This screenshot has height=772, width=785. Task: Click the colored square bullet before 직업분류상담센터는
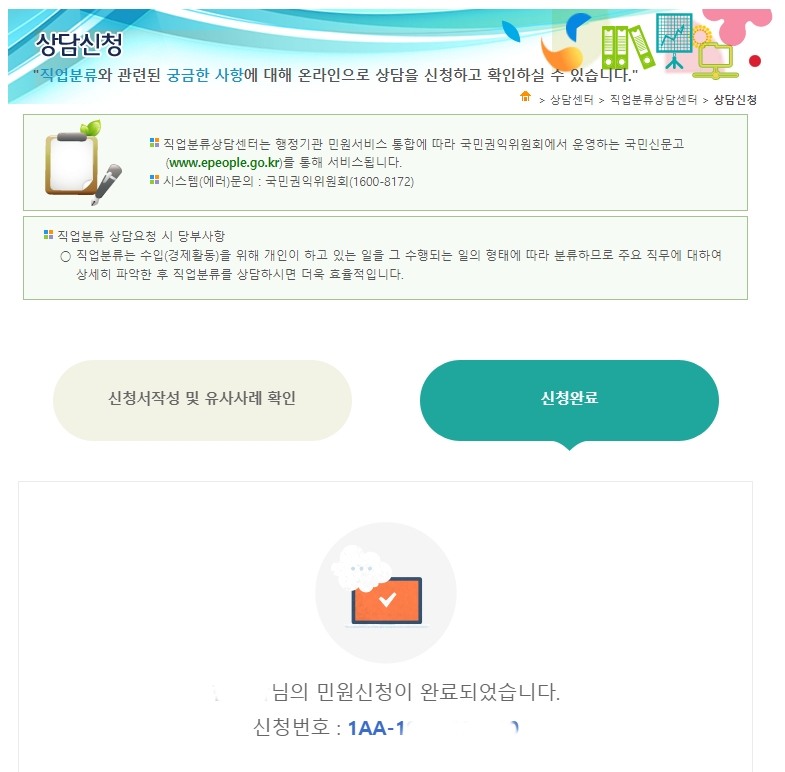pyautogui.click(x=154, y=143)
